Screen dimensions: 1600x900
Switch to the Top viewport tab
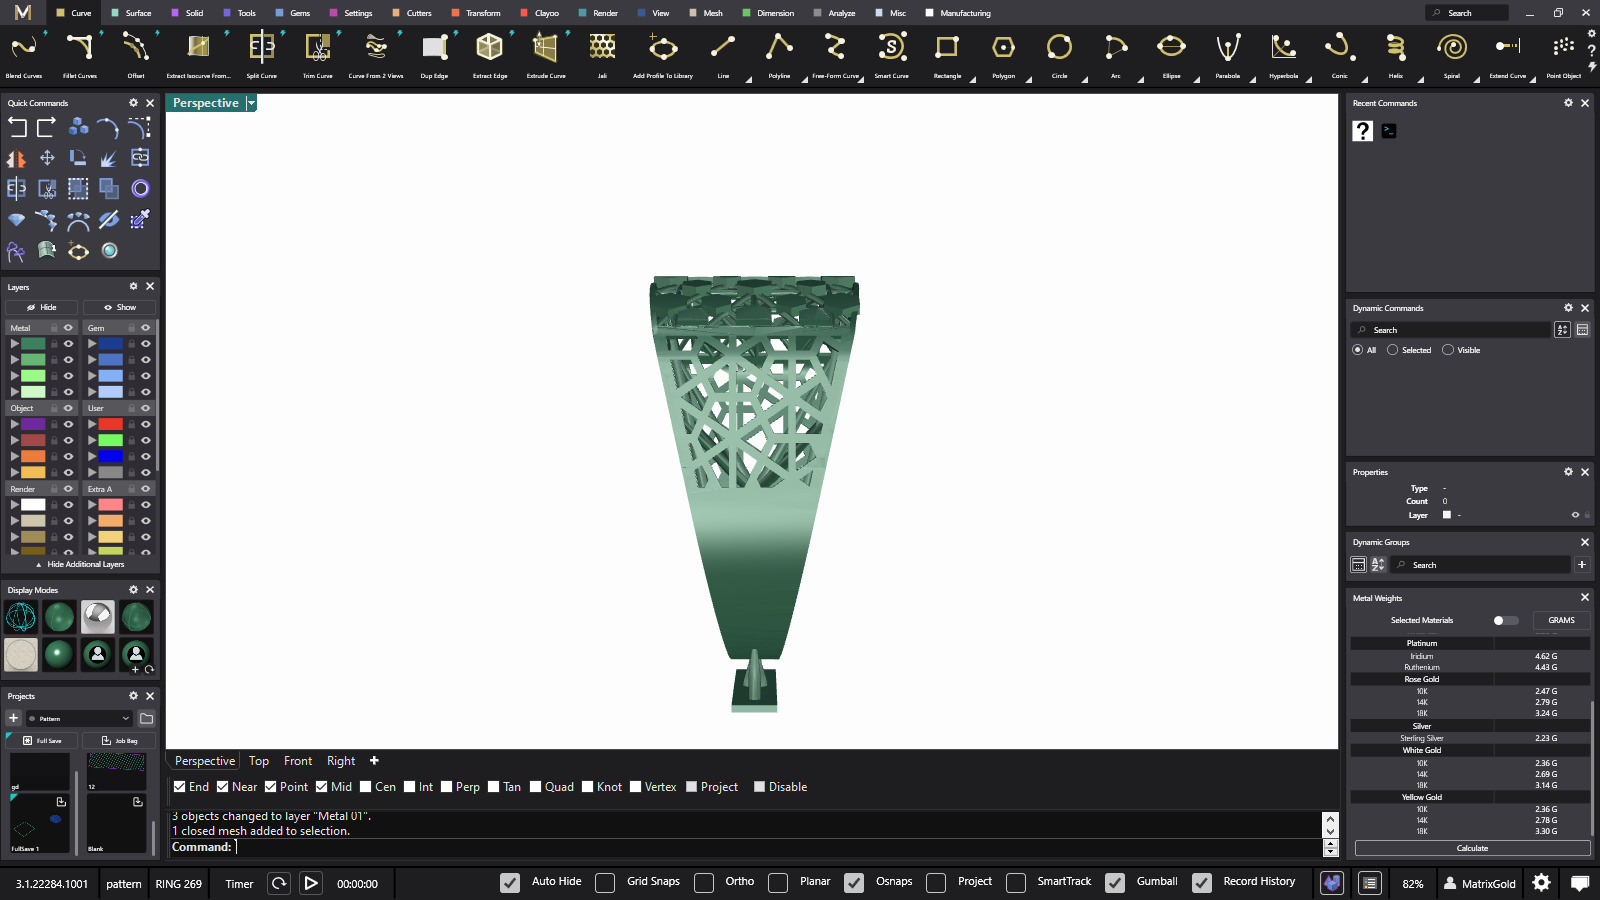[259, 761]
